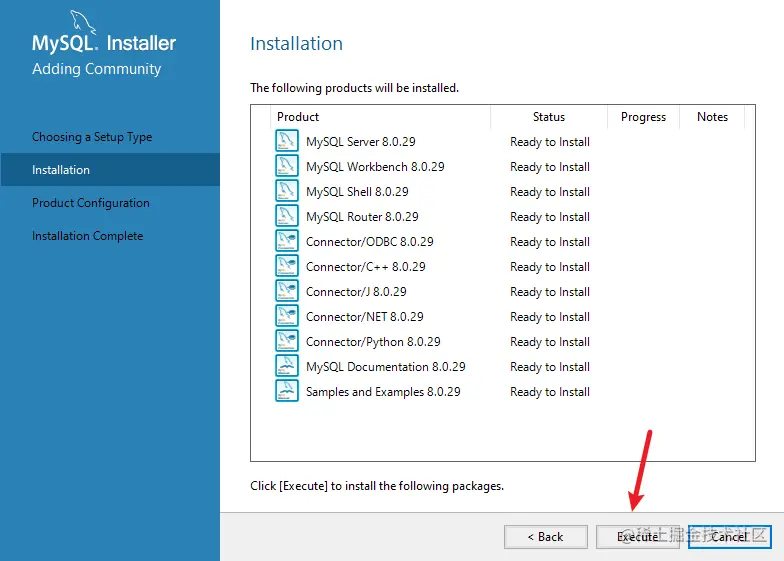
Task: Go to Choosing a Setup Type step
Action: click(92, 137)
